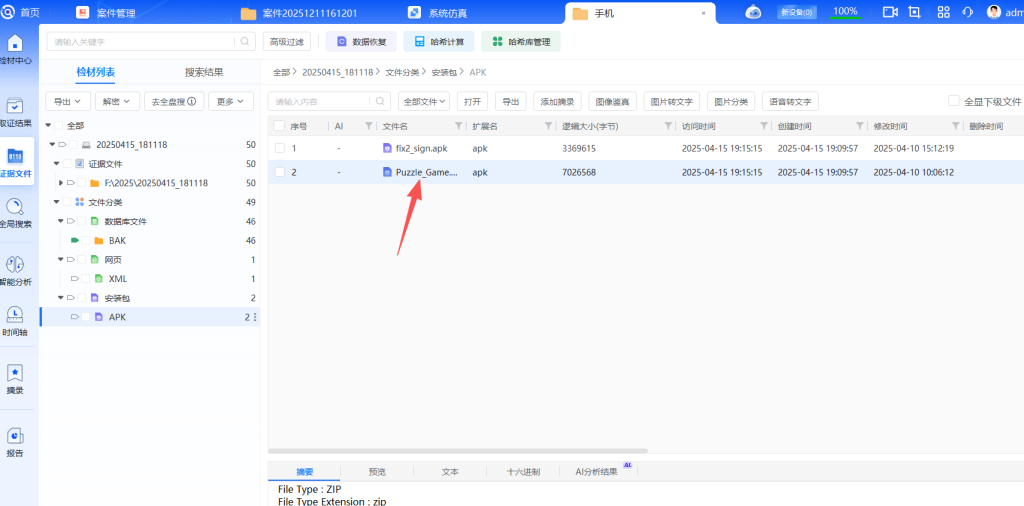Switch to the 搜索结果 tab
Image resolution: width=1024 pixels, height=506 pixels.
pos(204,72)
